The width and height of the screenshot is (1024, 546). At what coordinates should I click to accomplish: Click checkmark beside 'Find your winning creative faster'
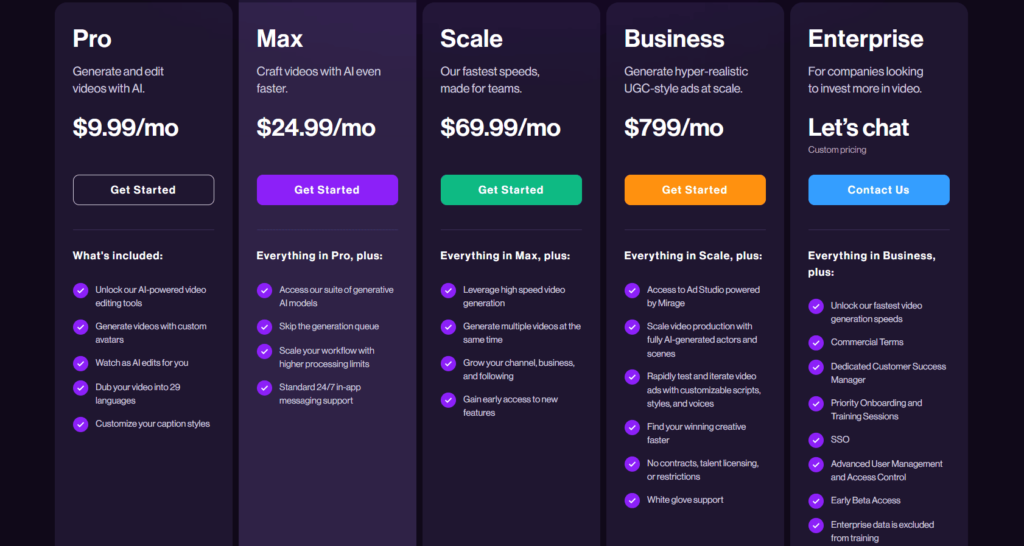point(632,427)
